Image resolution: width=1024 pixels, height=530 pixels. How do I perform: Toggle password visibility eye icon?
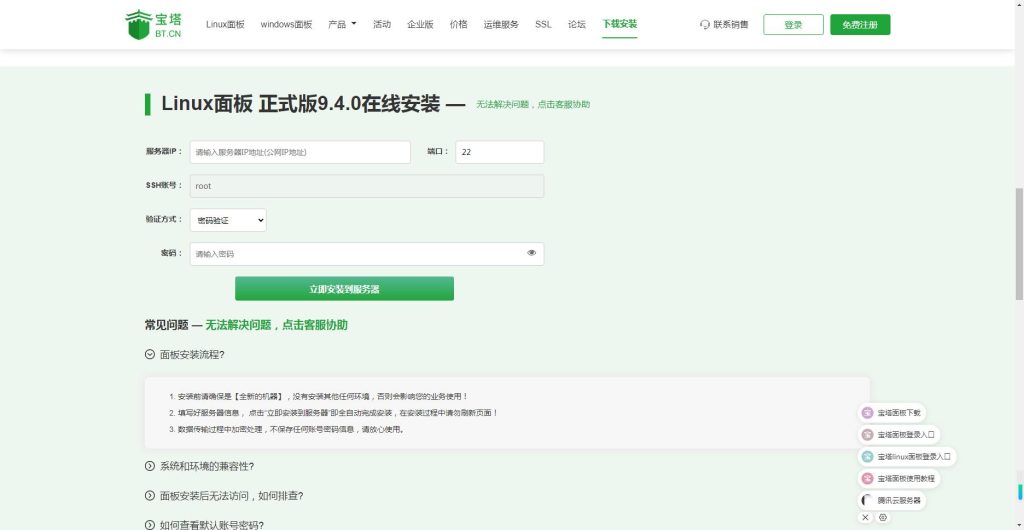tap(532, 253)
